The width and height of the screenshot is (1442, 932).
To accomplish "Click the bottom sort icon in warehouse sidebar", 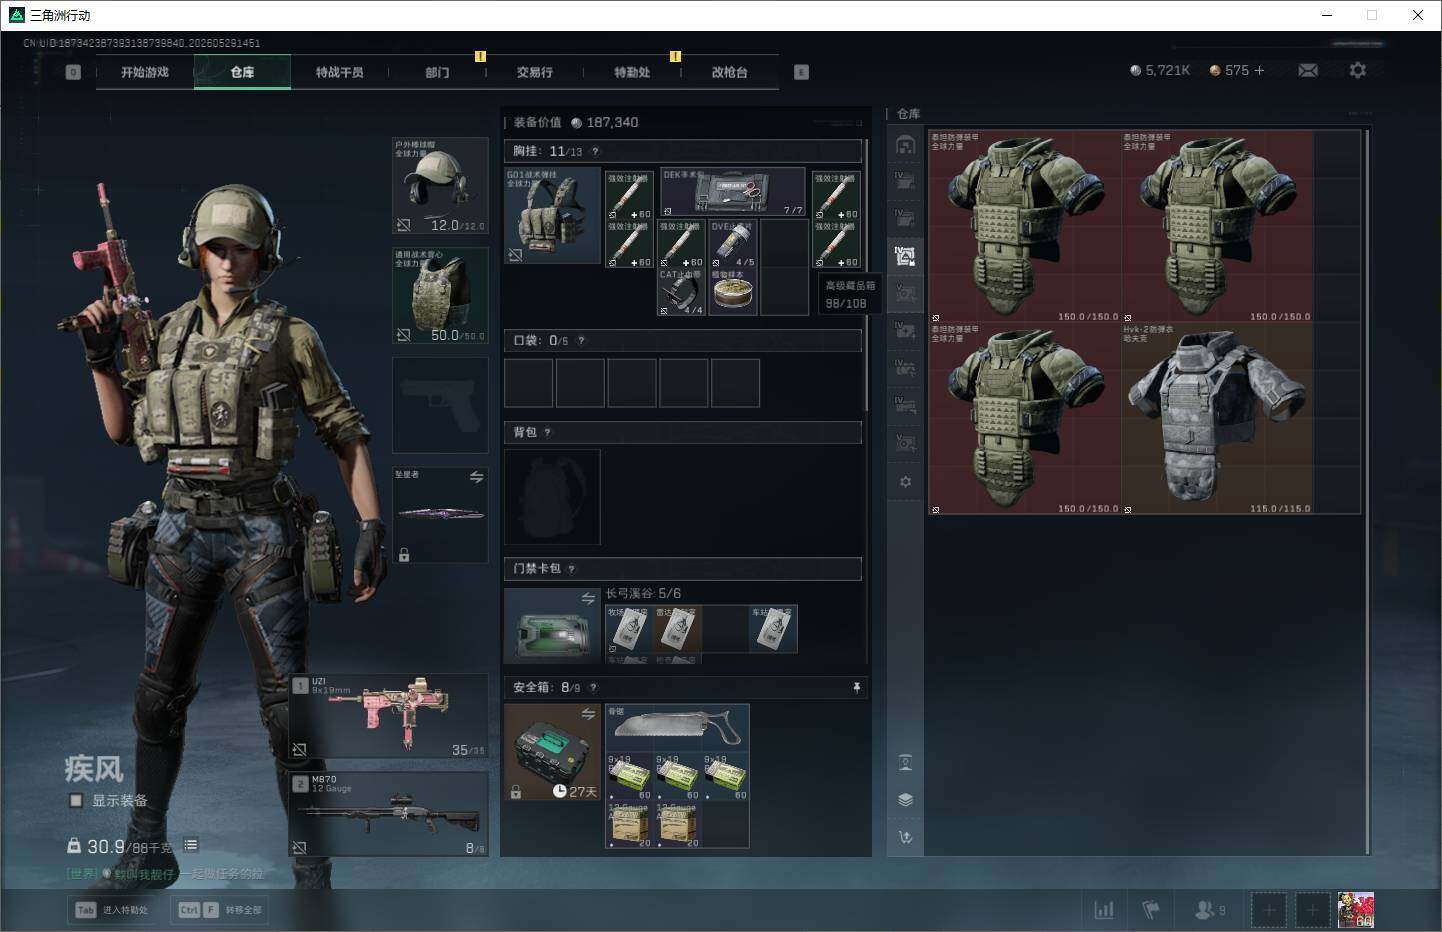I will point(905,837).
